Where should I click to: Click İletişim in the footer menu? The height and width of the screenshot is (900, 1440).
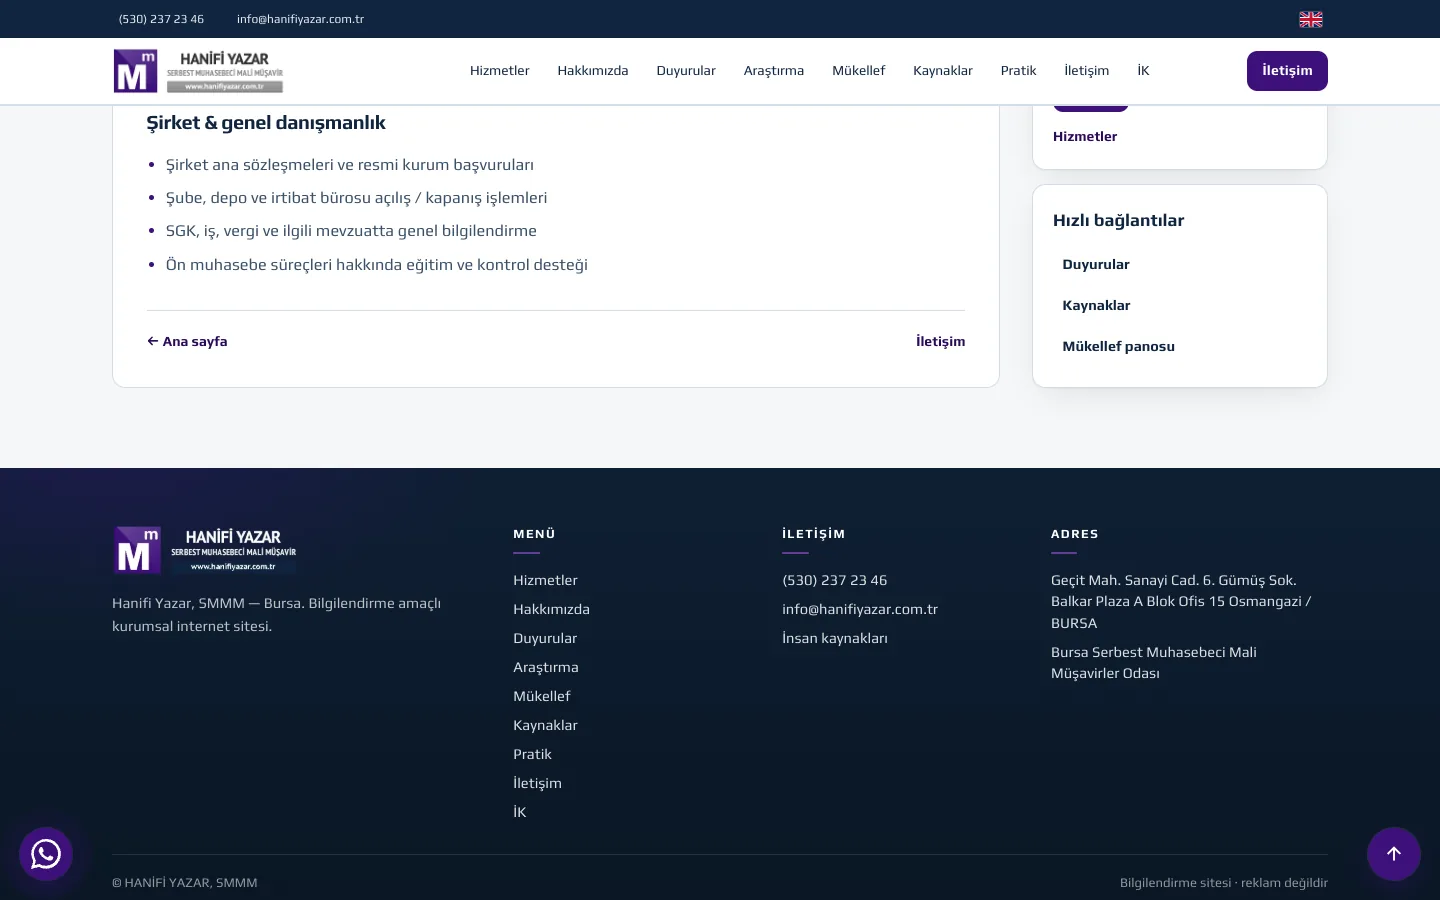(x=537, y=783)
